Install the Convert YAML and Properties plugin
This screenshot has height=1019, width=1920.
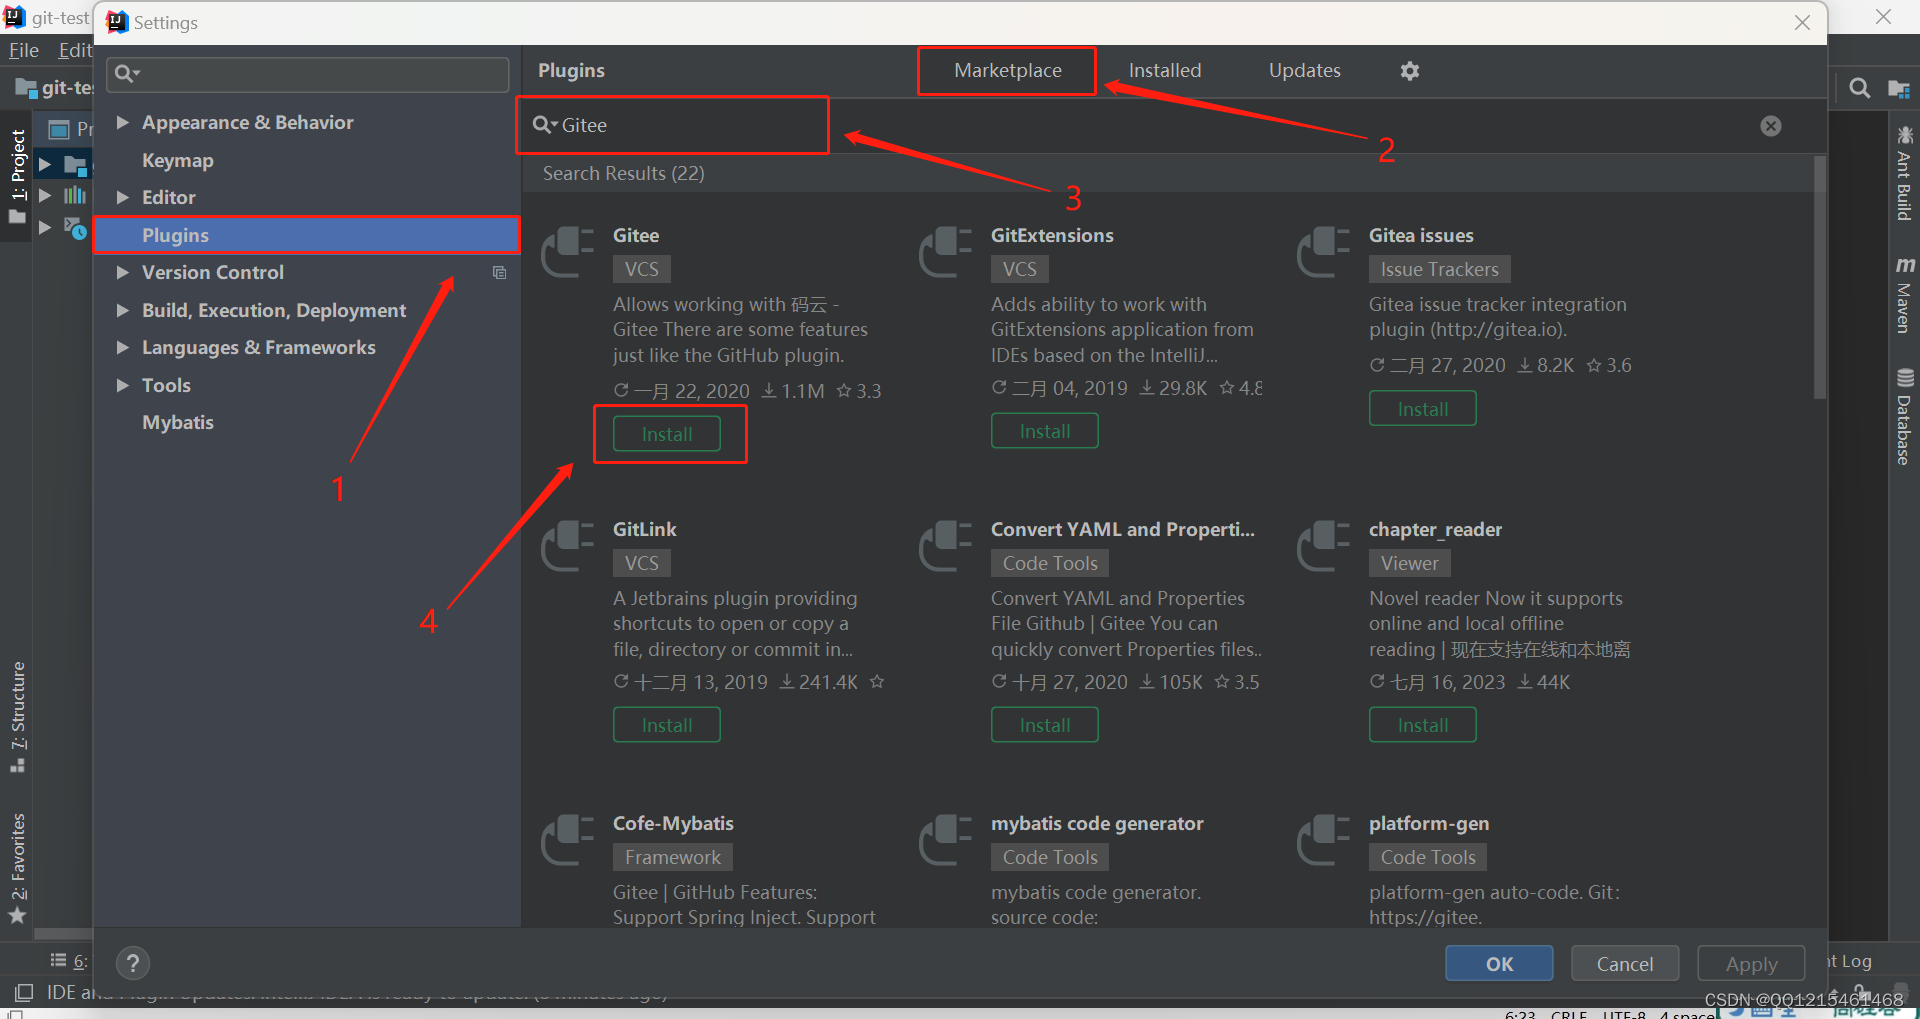coord(1044,725)
